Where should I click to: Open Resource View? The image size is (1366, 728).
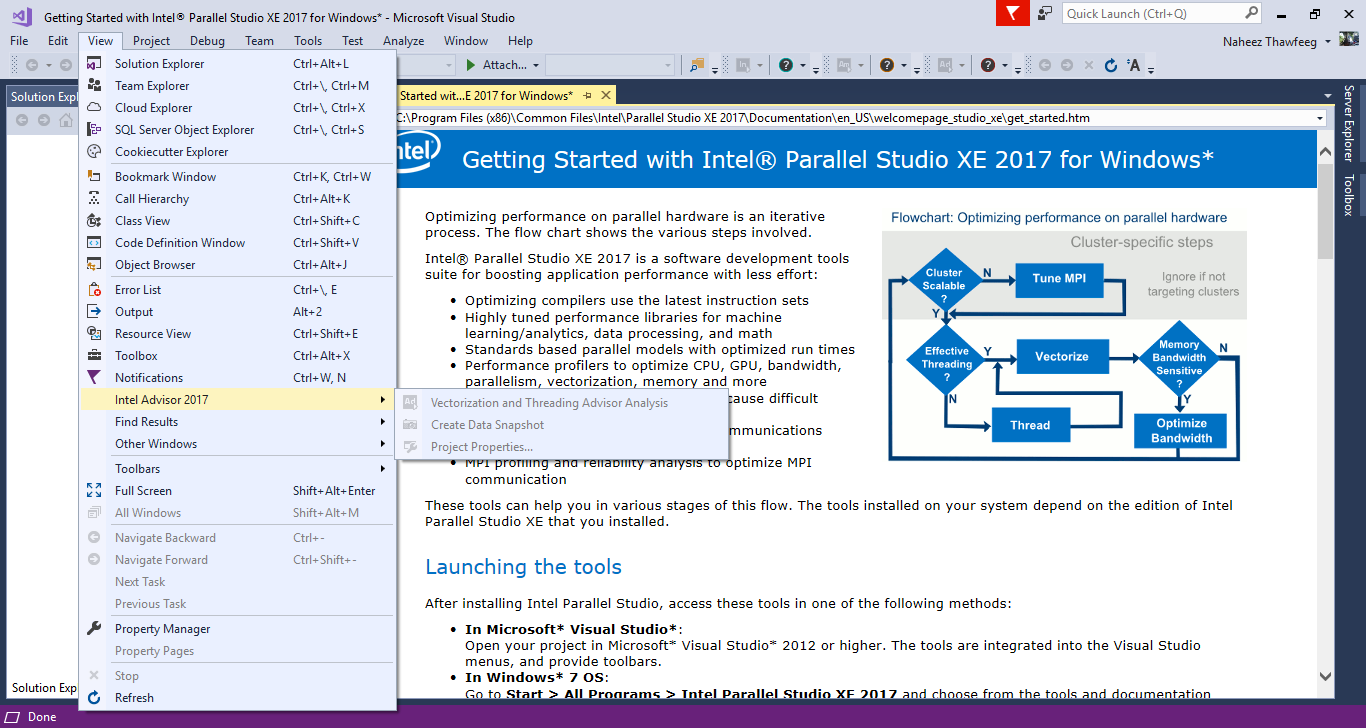[237, 334]
